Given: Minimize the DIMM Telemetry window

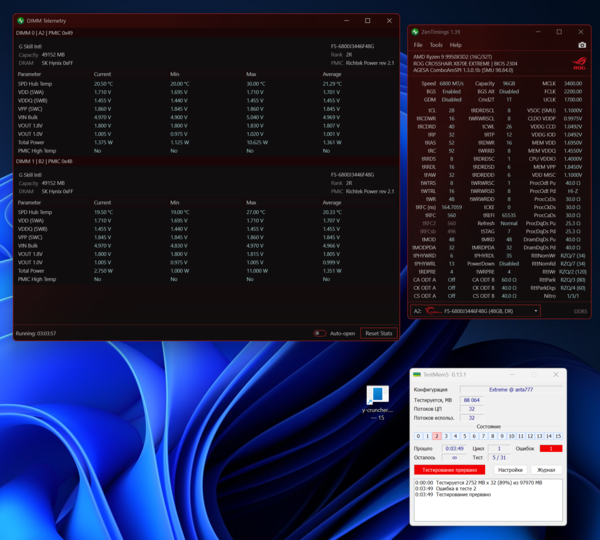Looking at the screenshot, I should click(x=346, y=21).
